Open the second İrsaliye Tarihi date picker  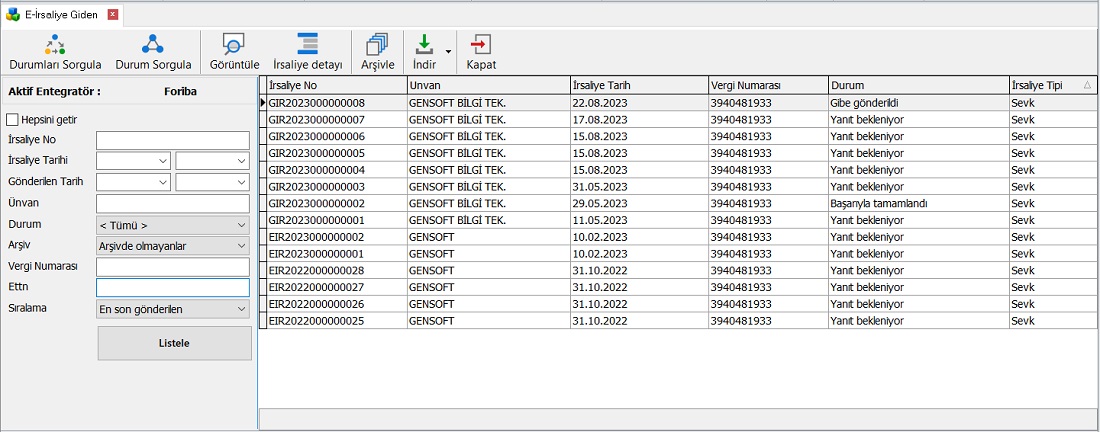213,161
